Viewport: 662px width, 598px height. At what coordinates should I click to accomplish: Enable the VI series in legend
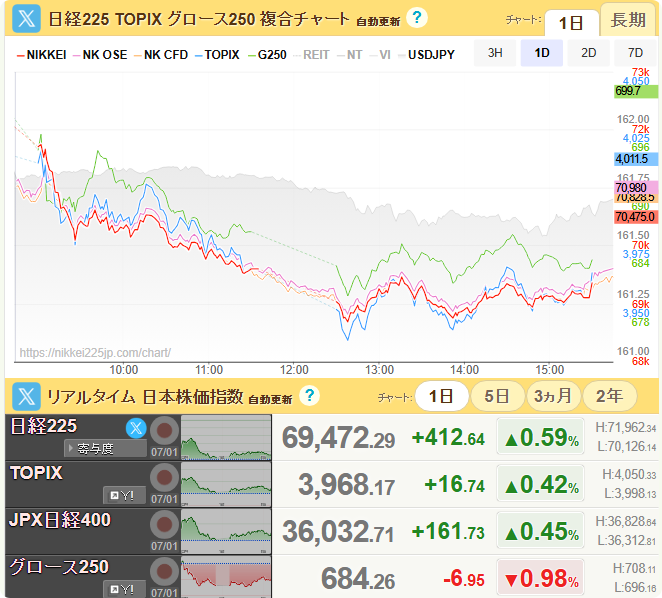380,55
